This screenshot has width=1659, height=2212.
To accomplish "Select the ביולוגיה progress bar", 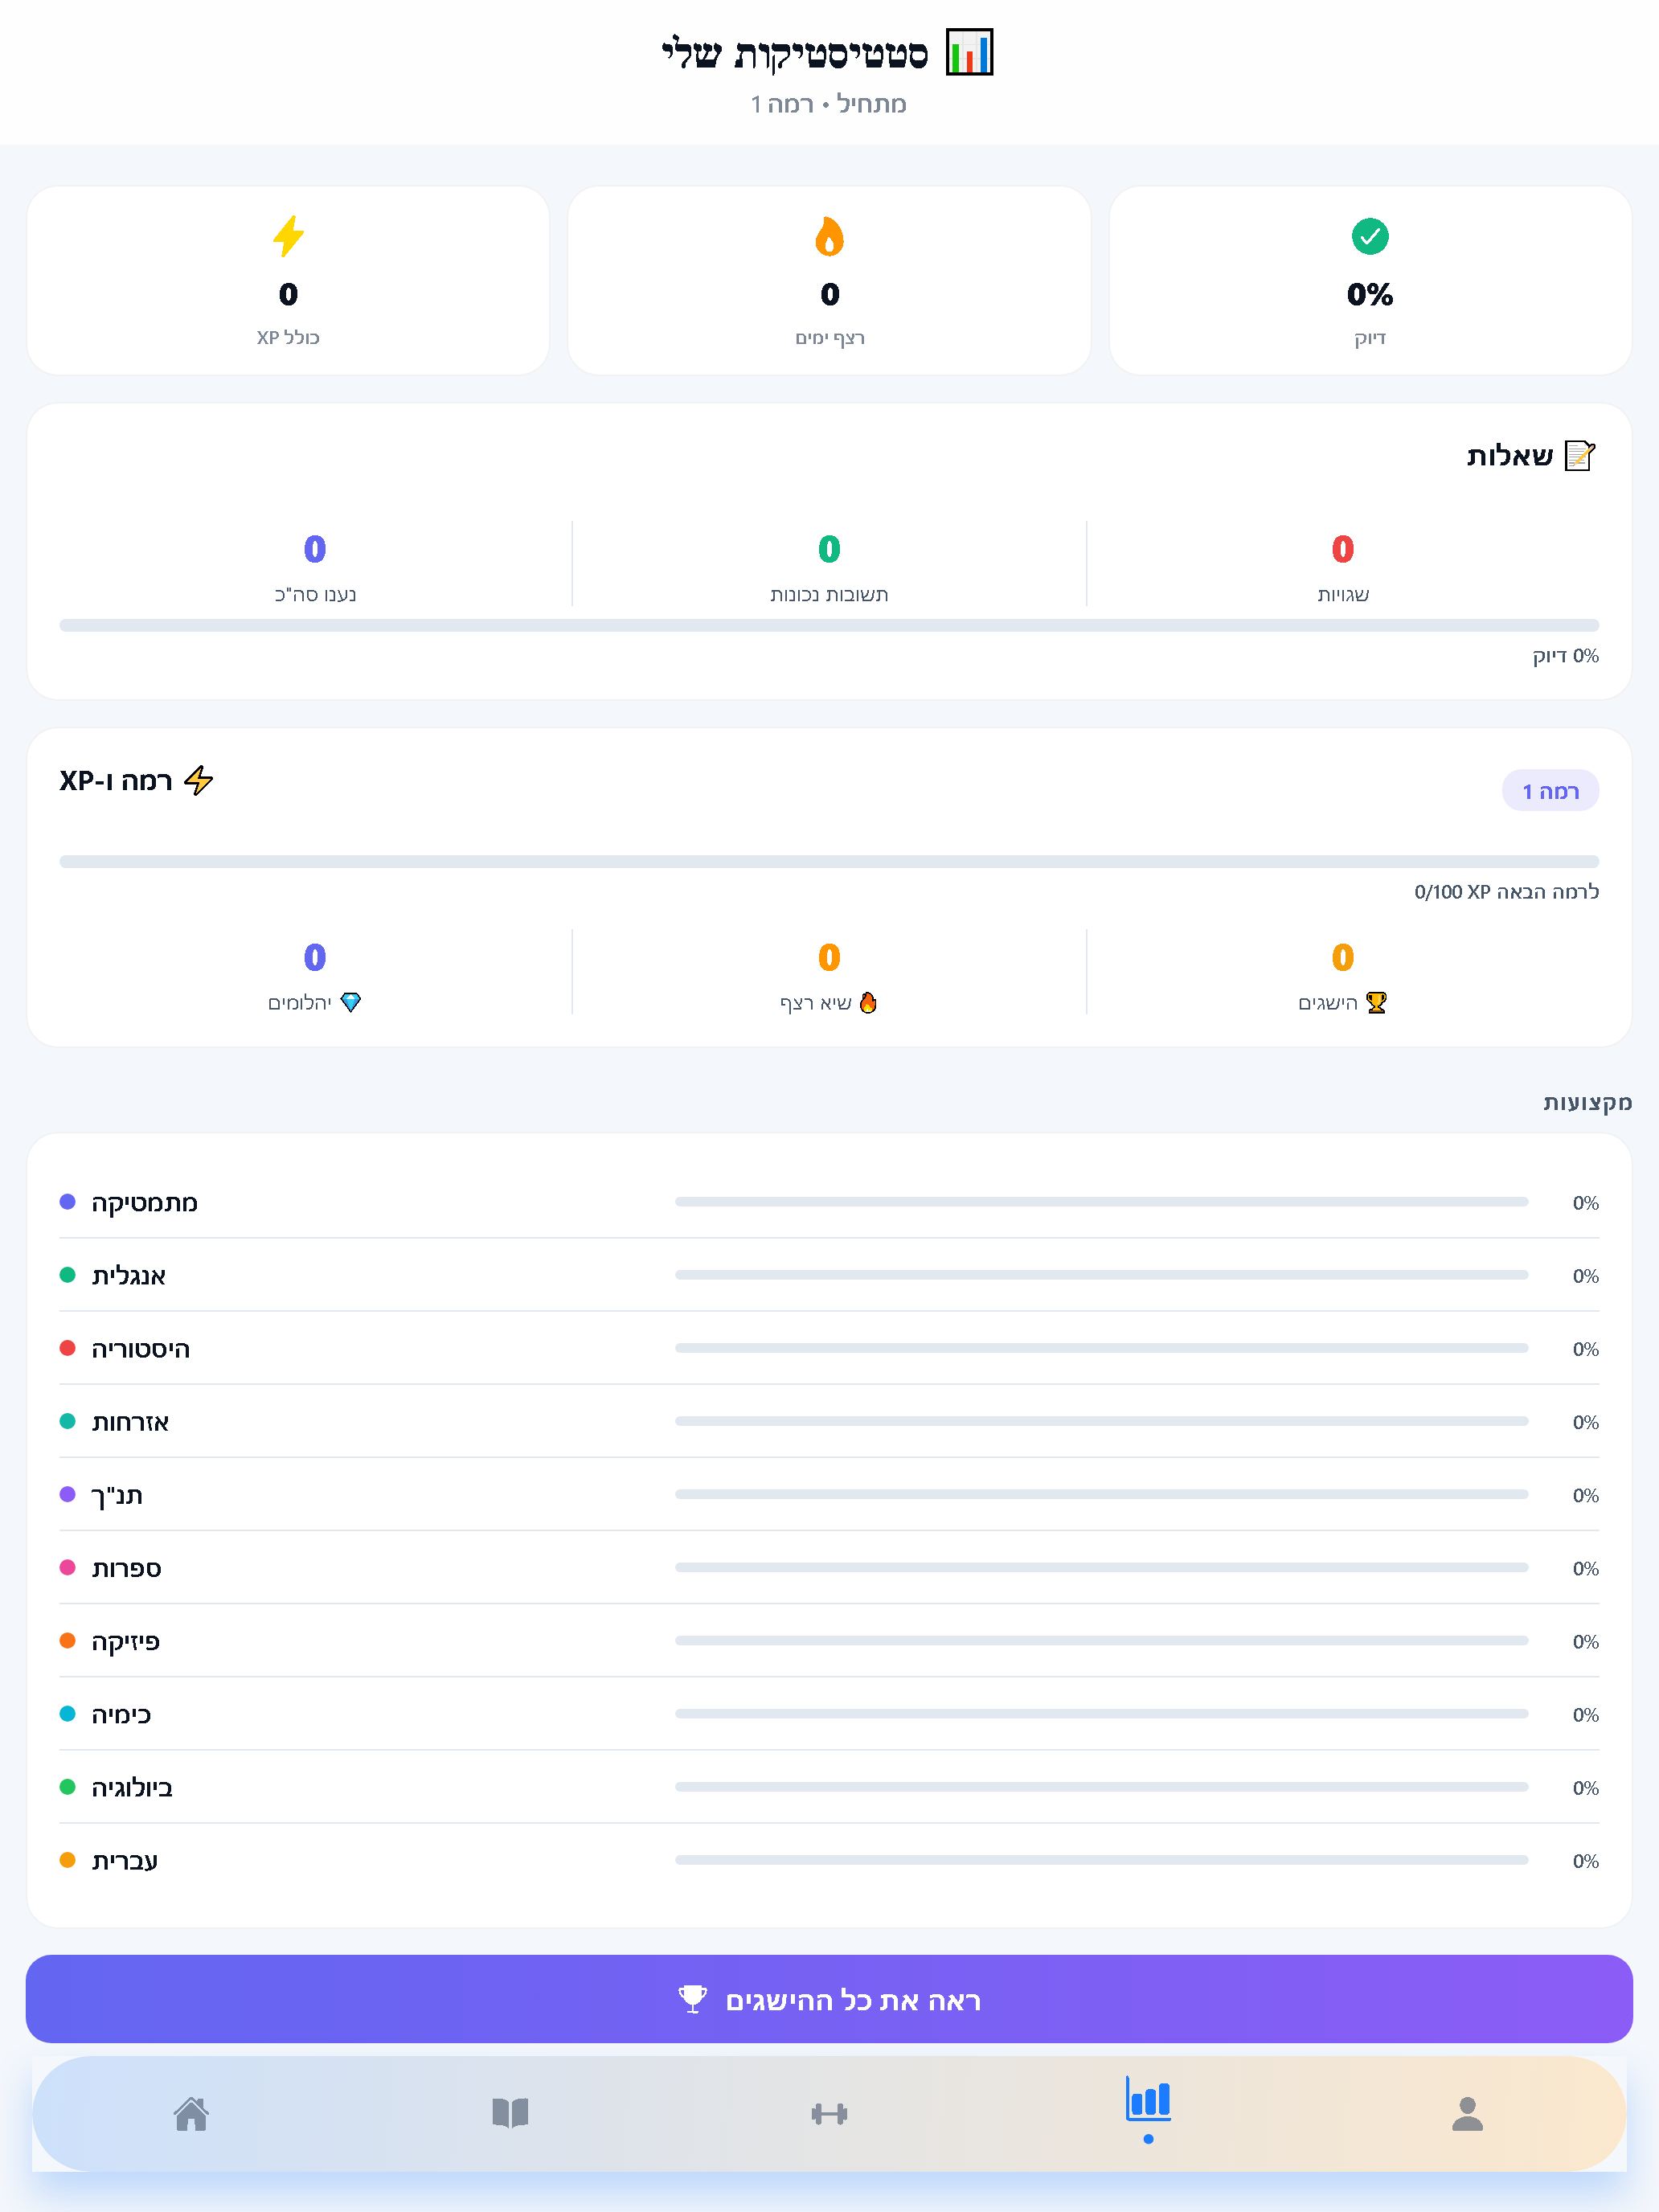I will [1101, 1786].
